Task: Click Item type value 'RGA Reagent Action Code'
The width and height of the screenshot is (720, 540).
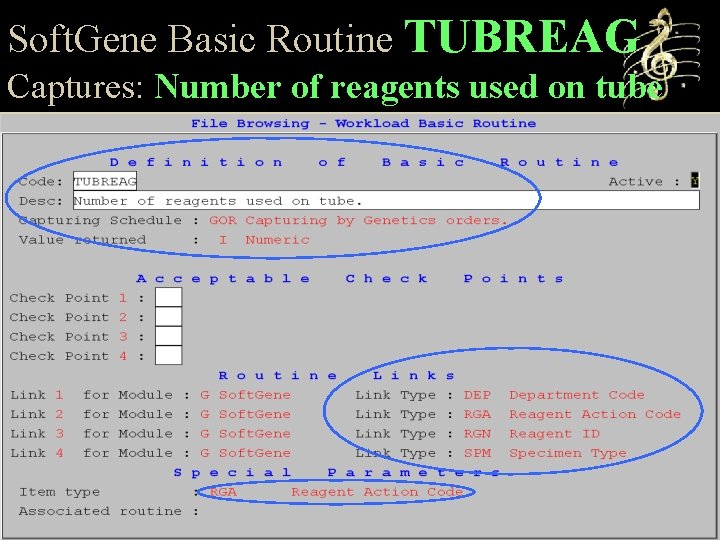Action: (336, 492)
